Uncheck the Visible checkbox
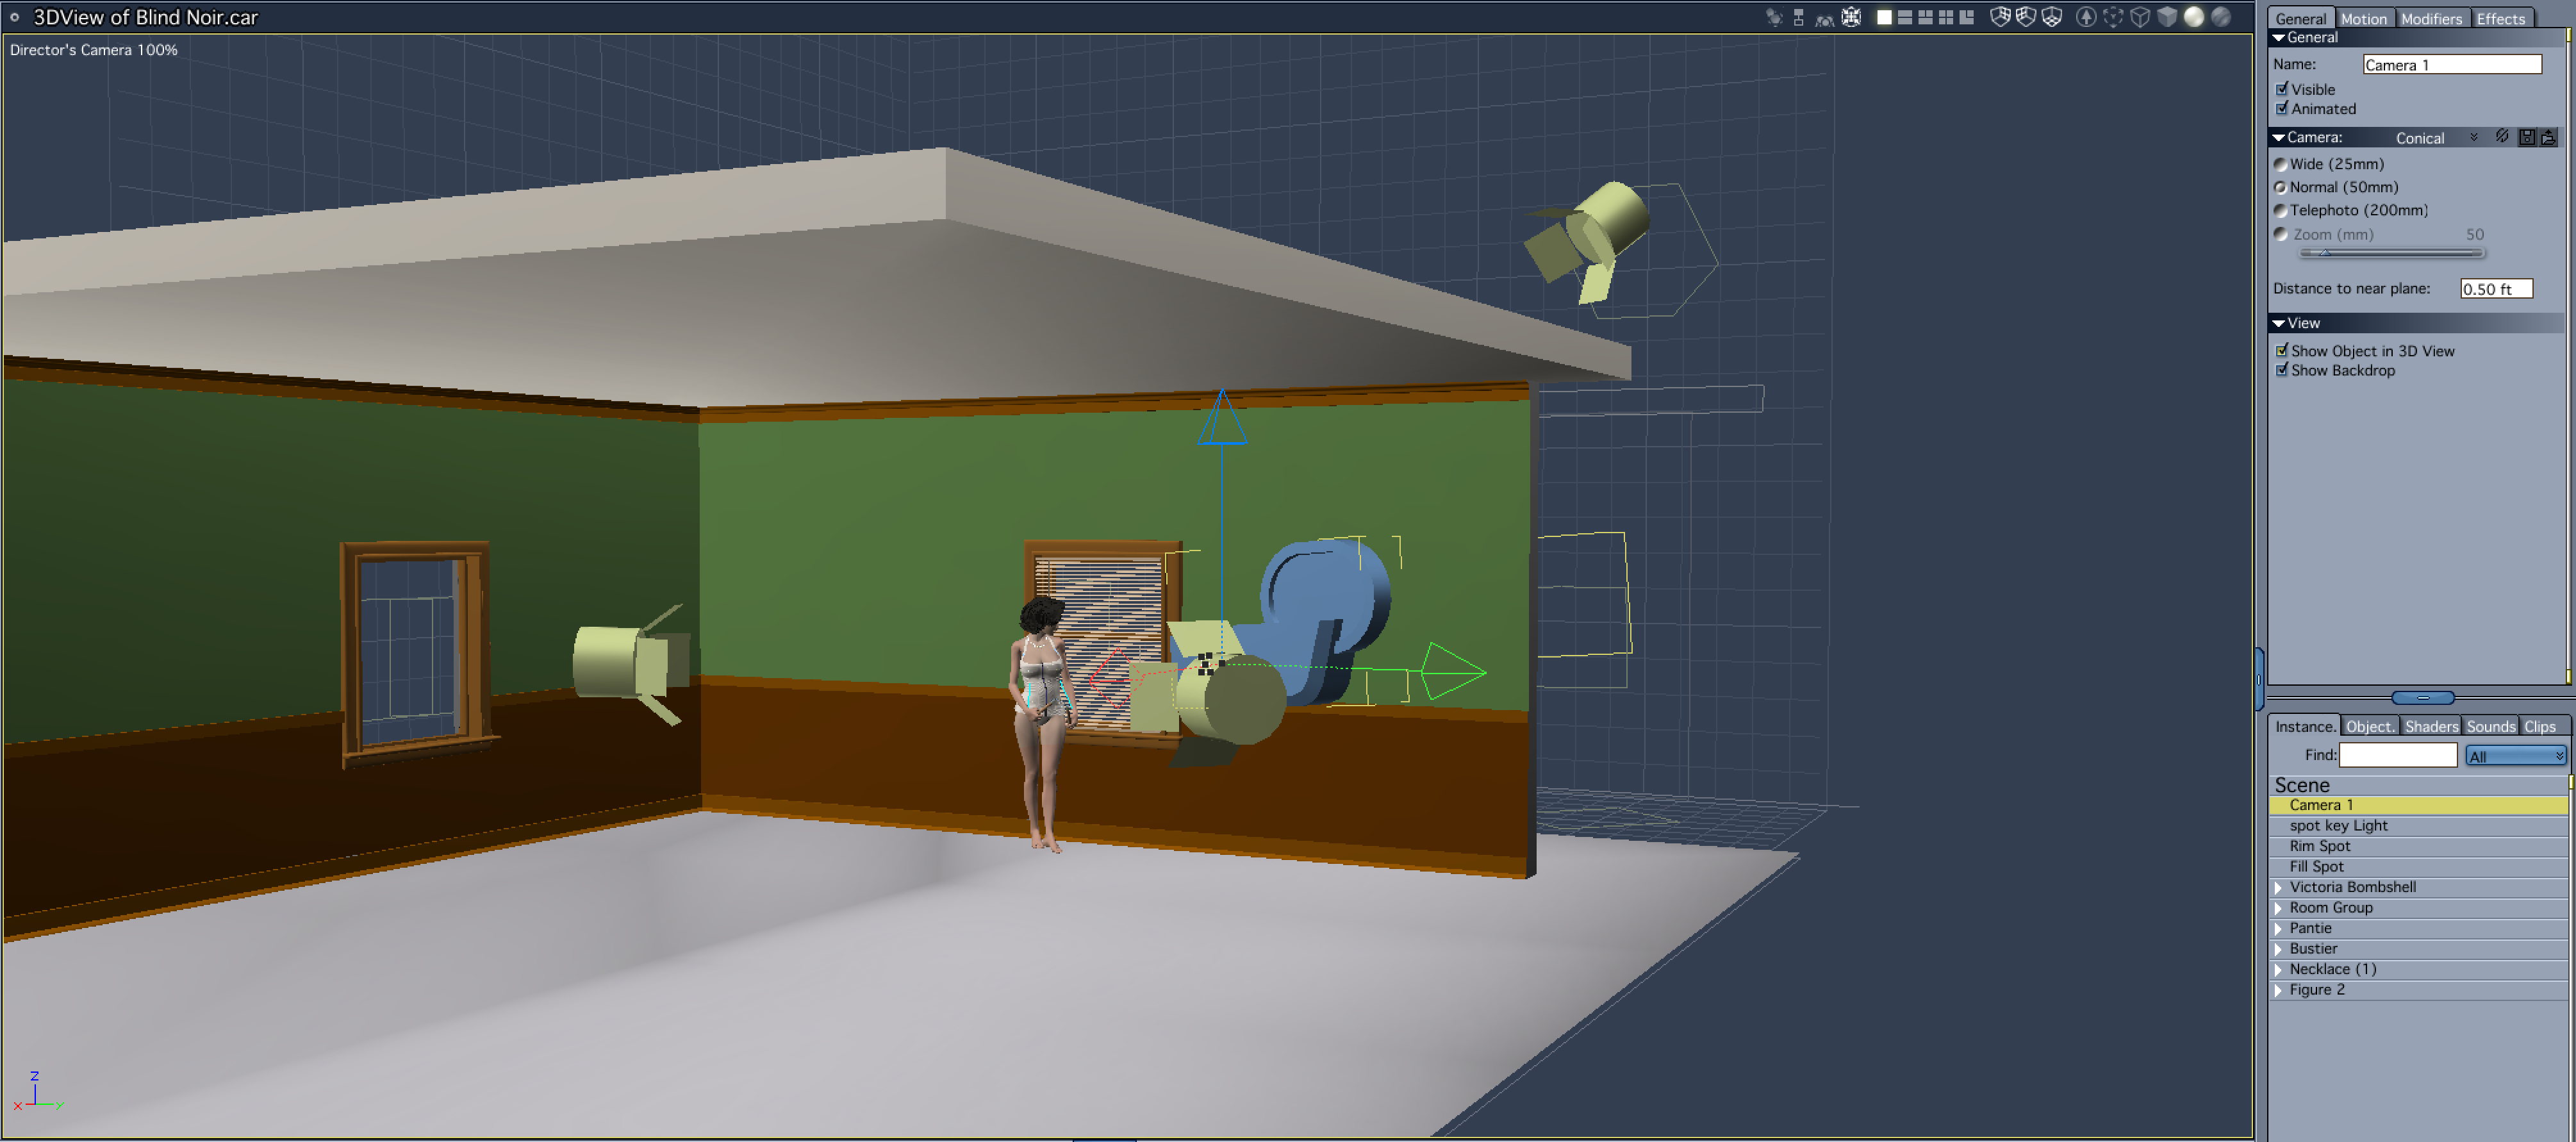 [x=2282, y=89]
